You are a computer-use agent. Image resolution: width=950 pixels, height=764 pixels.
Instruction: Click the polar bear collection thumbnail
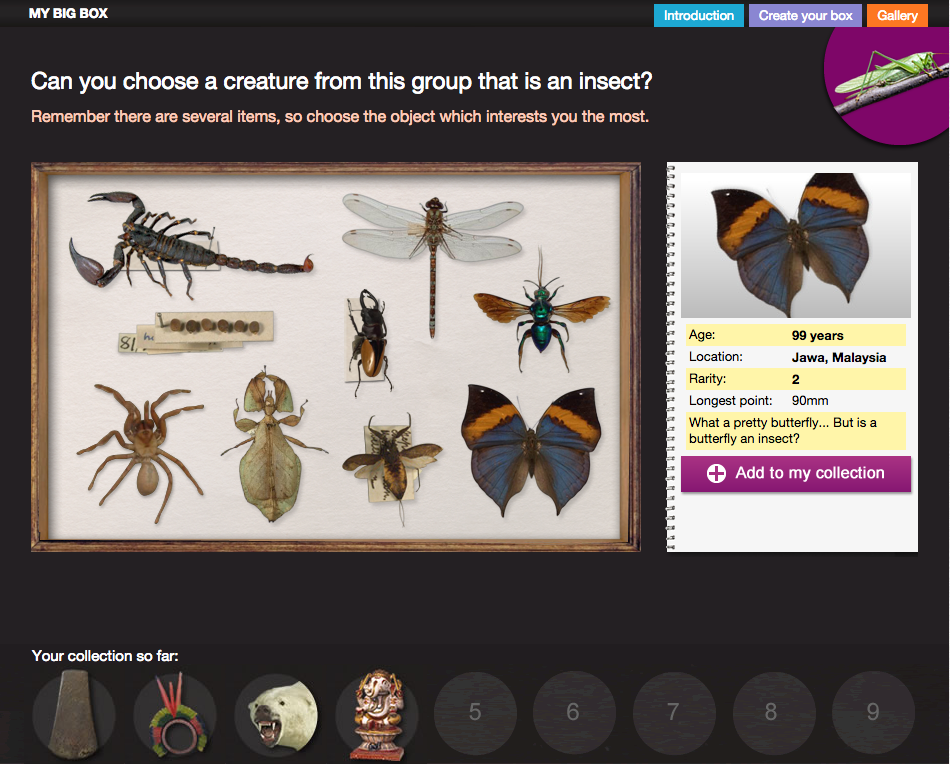click(x=276, y=713)
